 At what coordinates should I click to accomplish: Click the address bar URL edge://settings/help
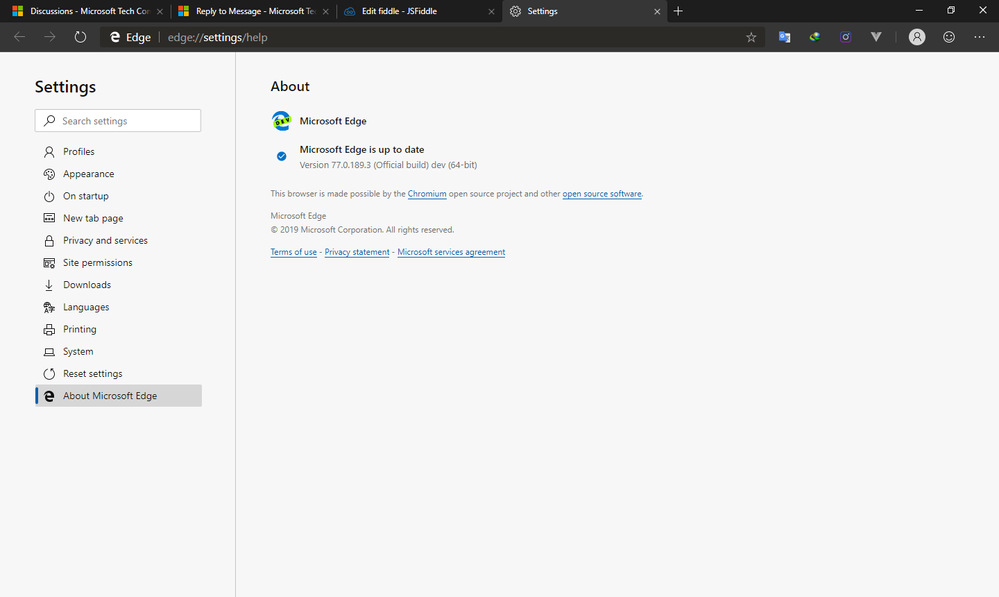[x=217, y=37]
